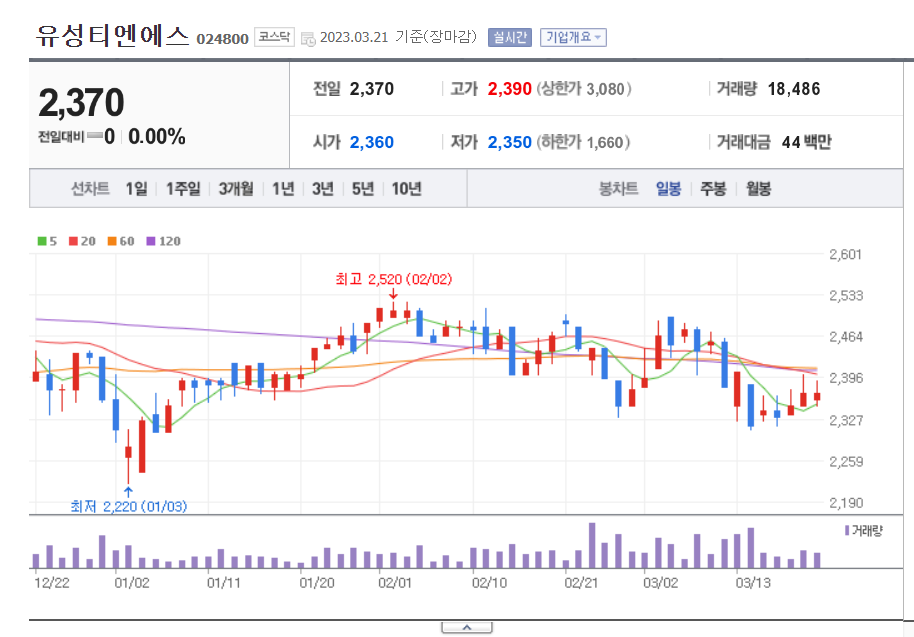Click the 최저 2,220 (01/03) marker label

point(129,506)
